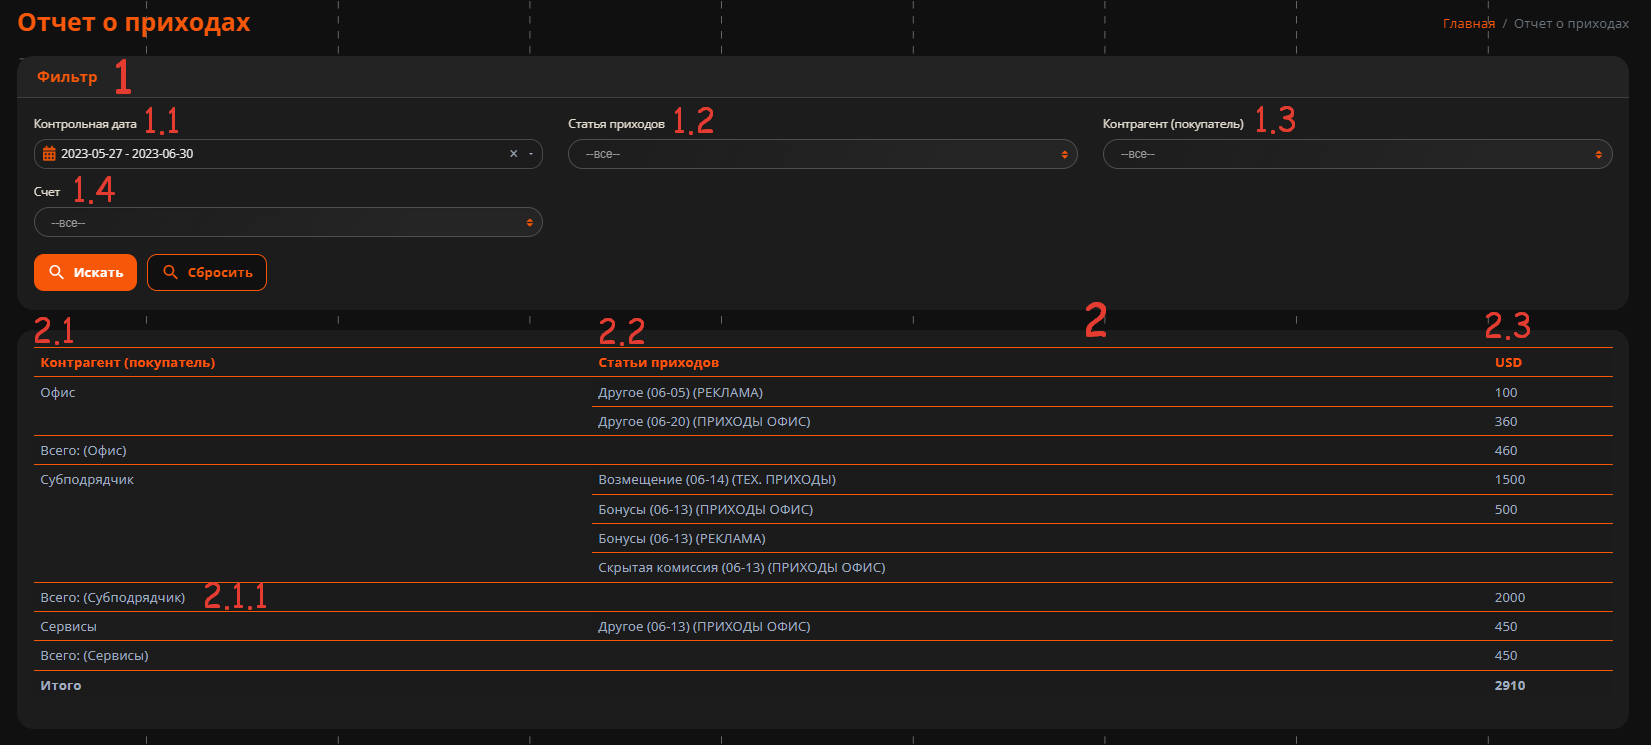This screenshot has width=1651, height=745.
Task: Clear the date range with the X icon
Action: tap(514, 154)
